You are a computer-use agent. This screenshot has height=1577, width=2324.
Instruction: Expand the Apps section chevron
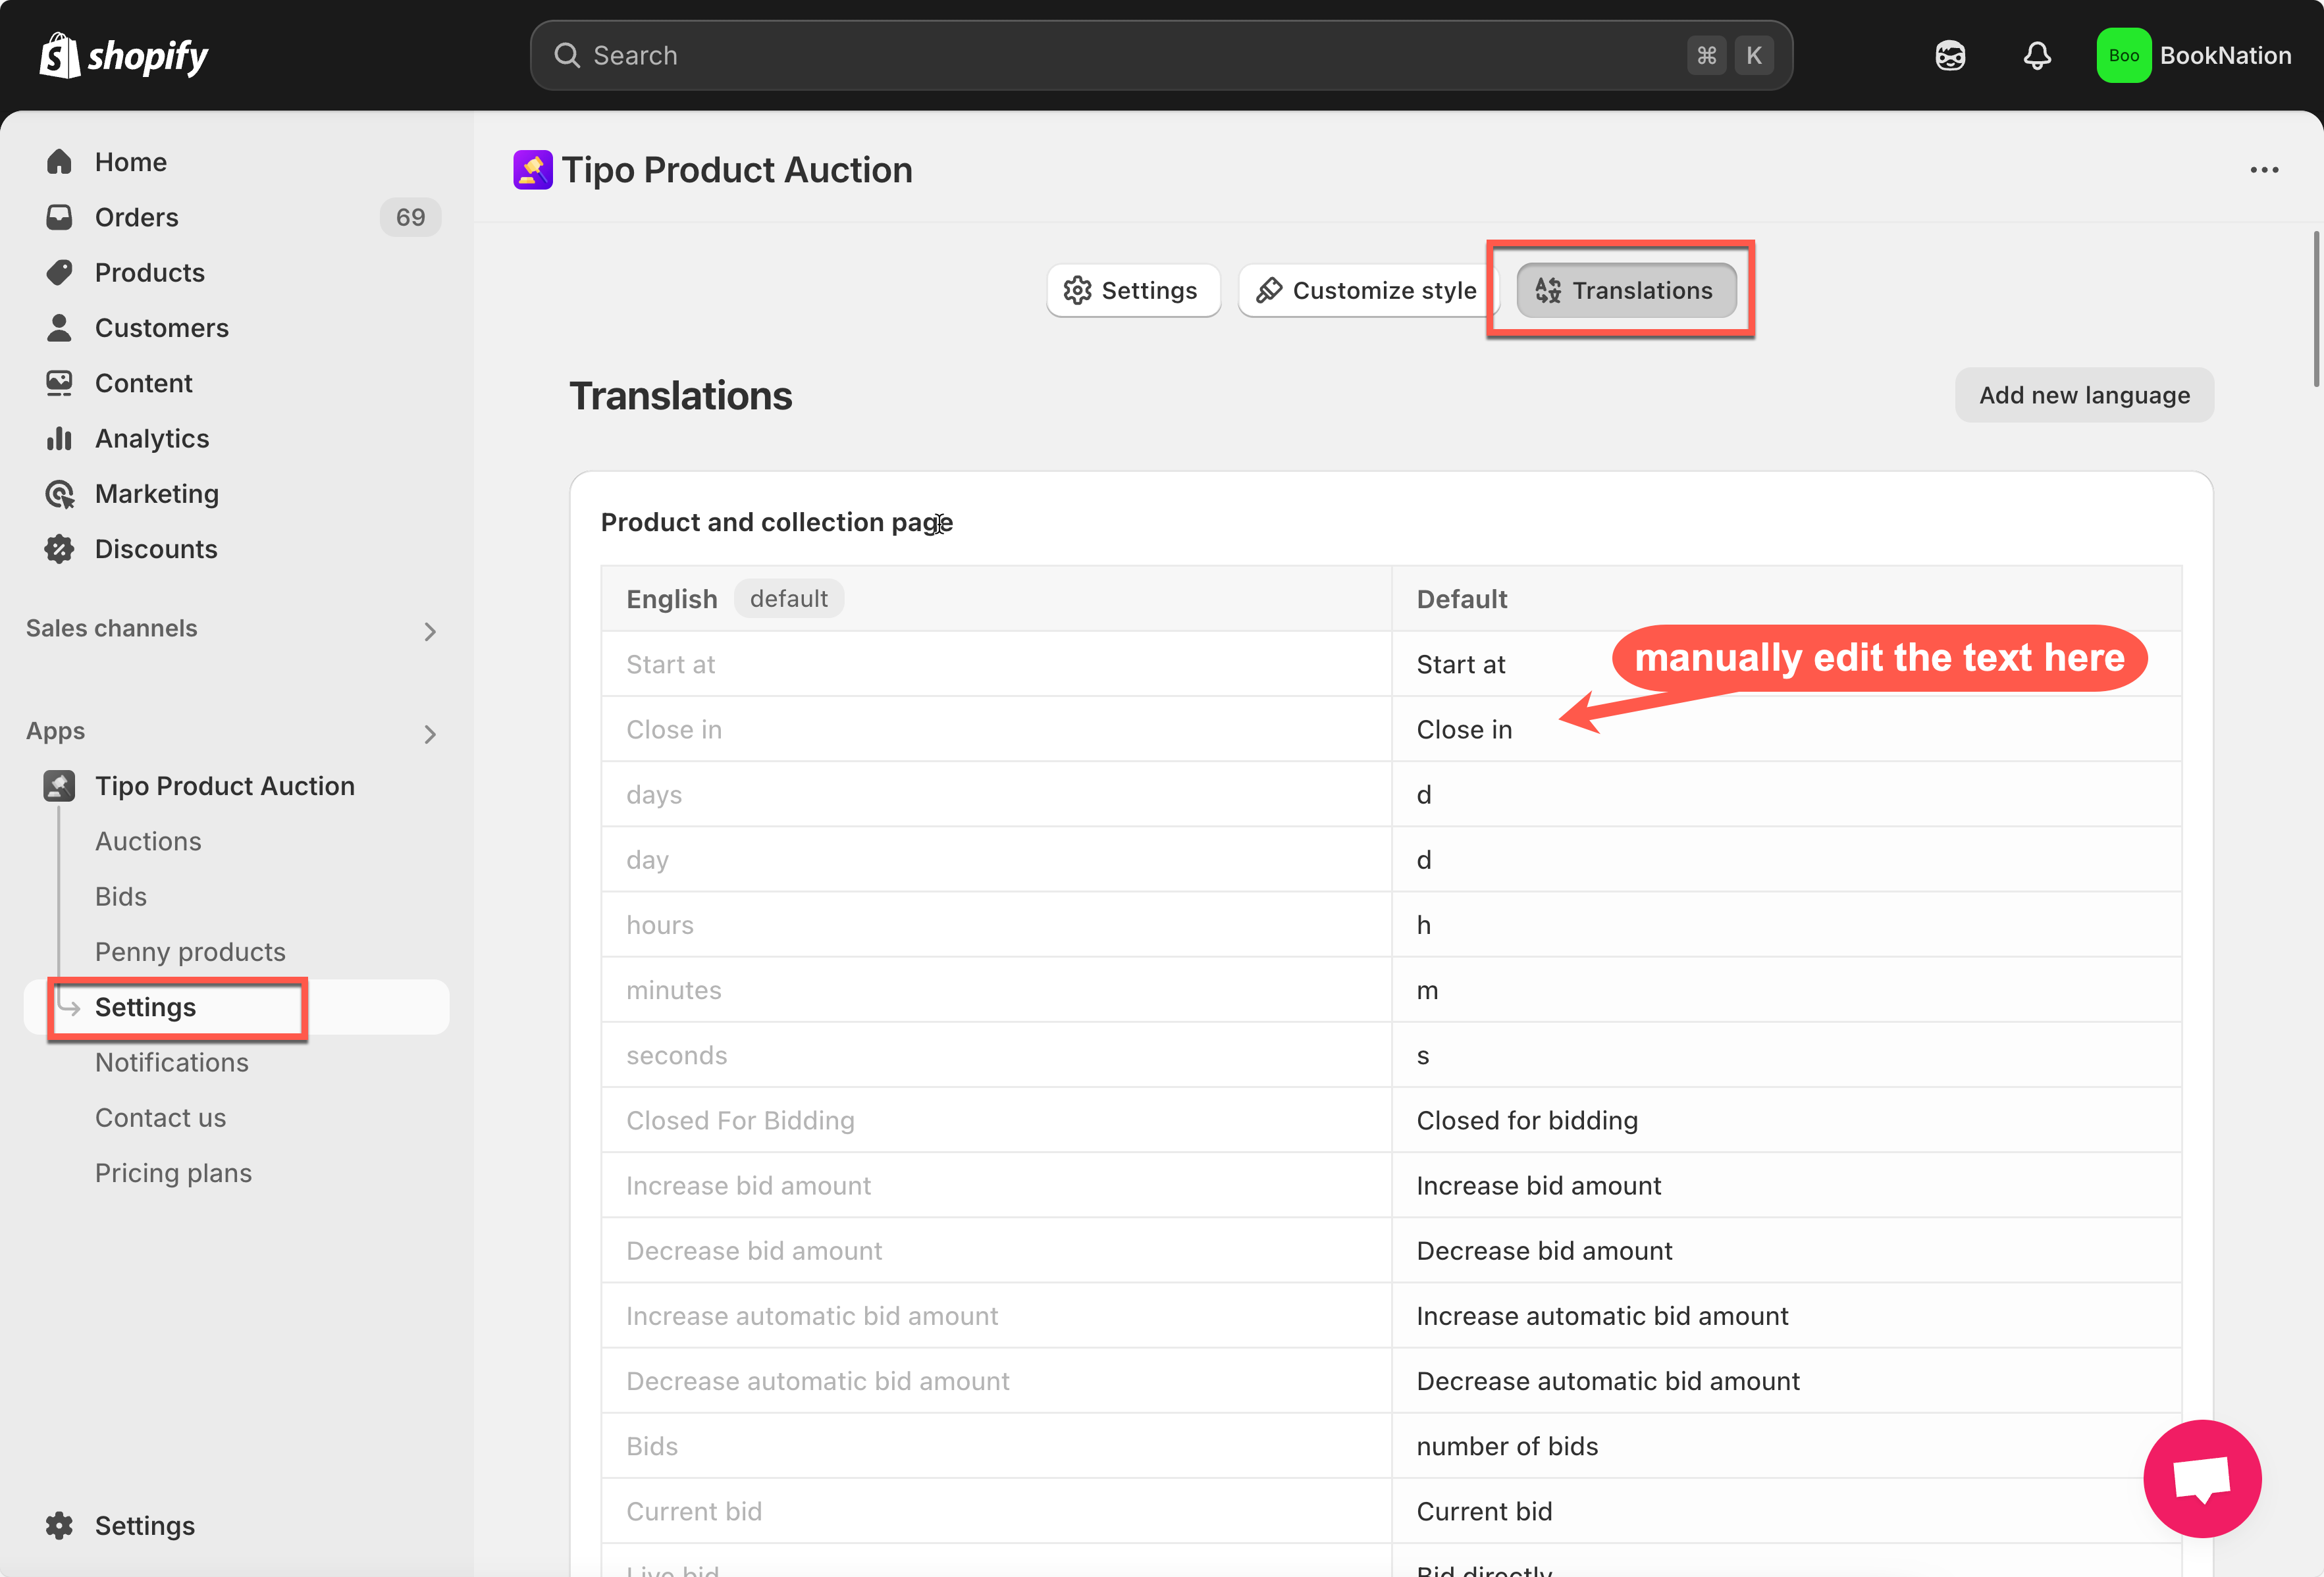[x=429, y=734]
